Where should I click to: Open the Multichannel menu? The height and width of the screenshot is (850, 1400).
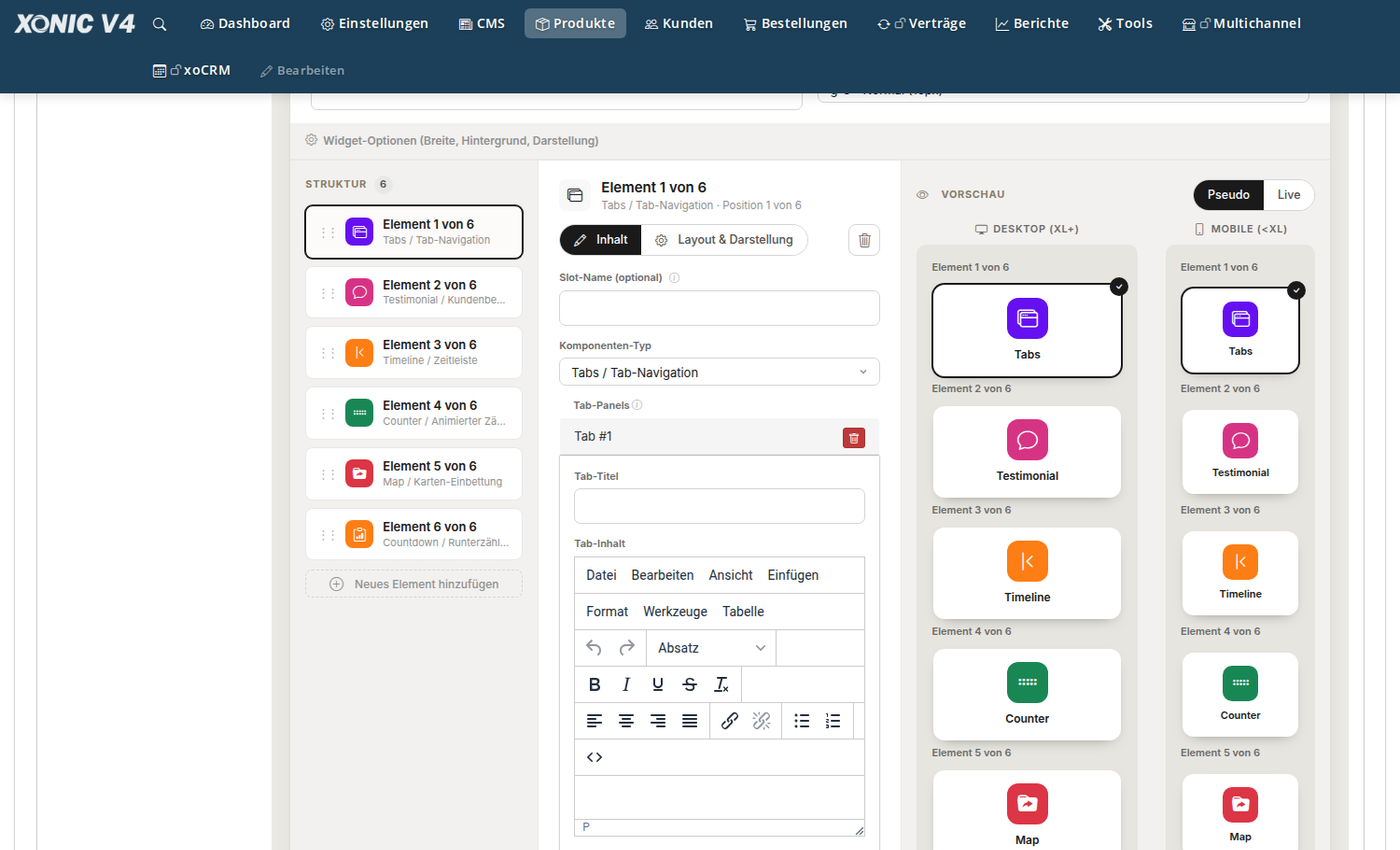coord(1241,23)
